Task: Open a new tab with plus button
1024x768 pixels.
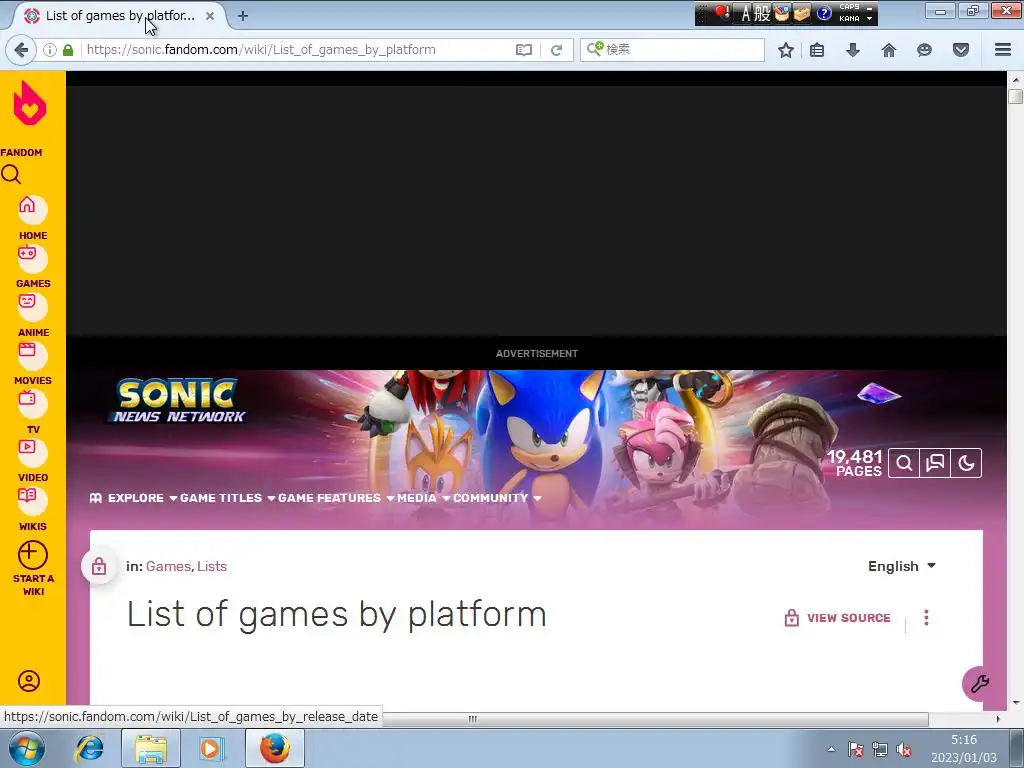Action: tap(243, 16)
